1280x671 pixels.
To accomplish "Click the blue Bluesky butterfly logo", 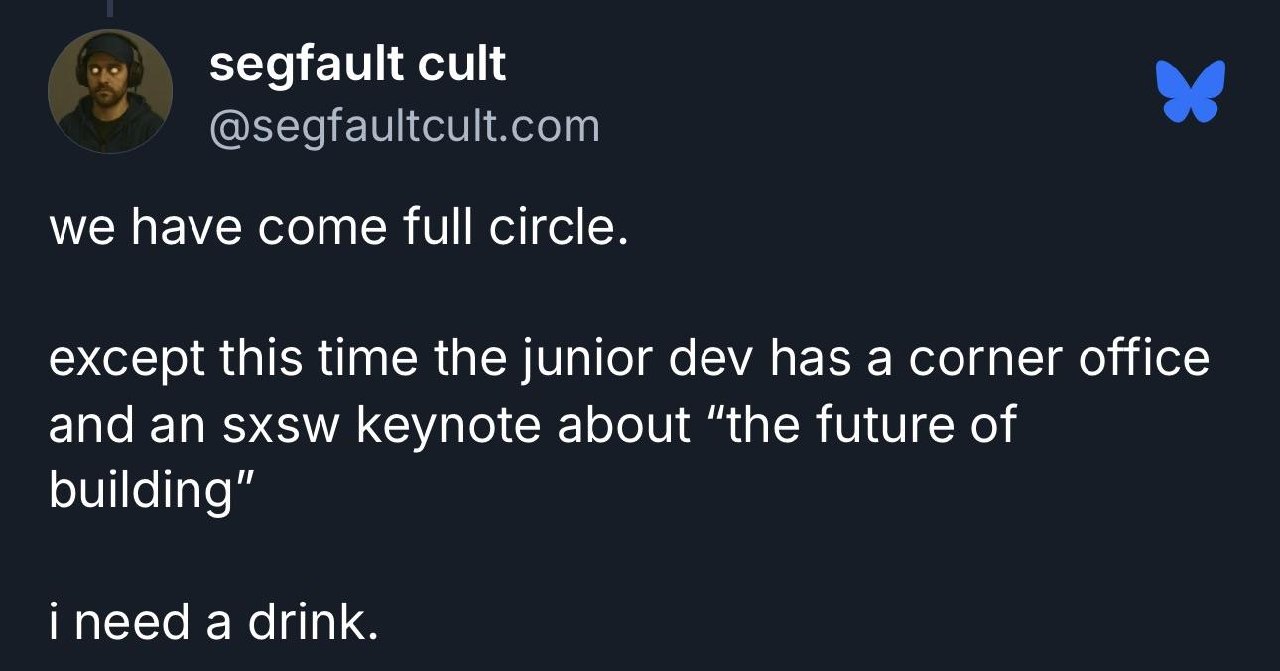I will click(1190, 92).
